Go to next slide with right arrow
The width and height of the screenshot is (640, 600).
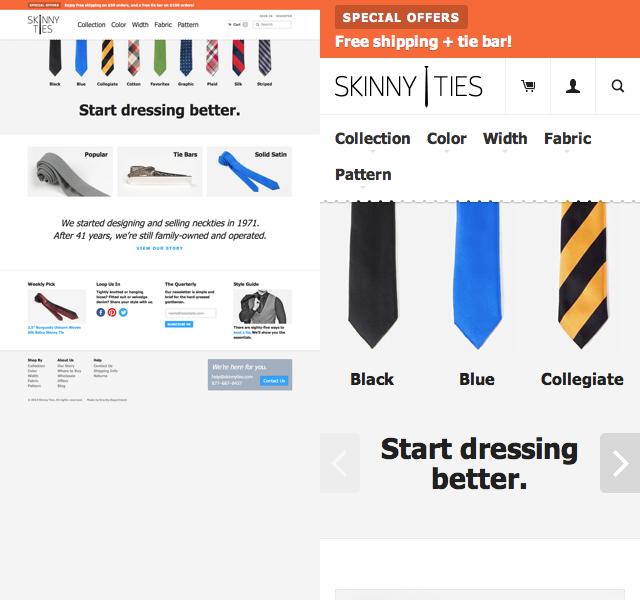tap(620, 463)
